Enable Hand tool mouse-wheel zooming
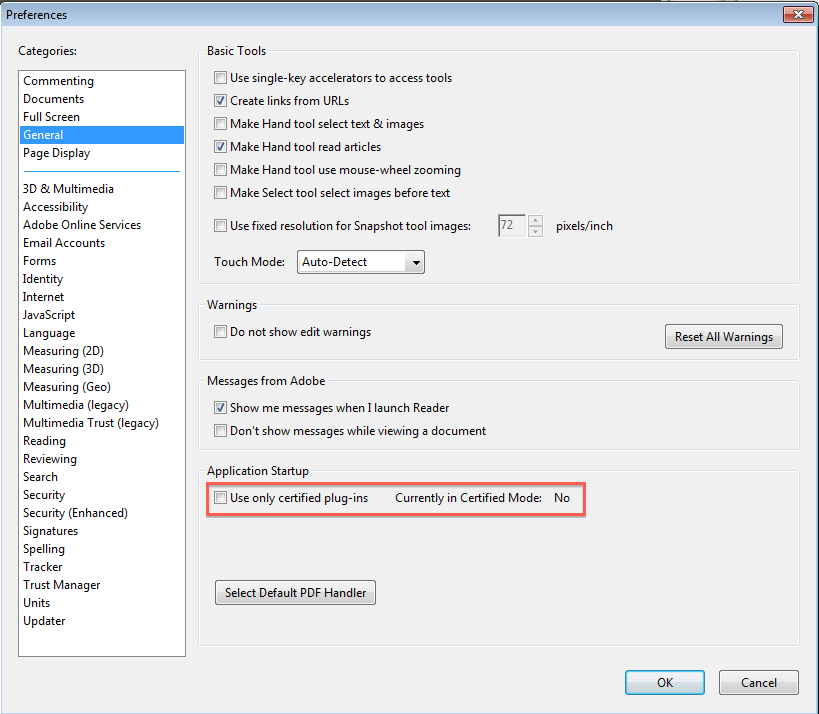 click(220, 170)
